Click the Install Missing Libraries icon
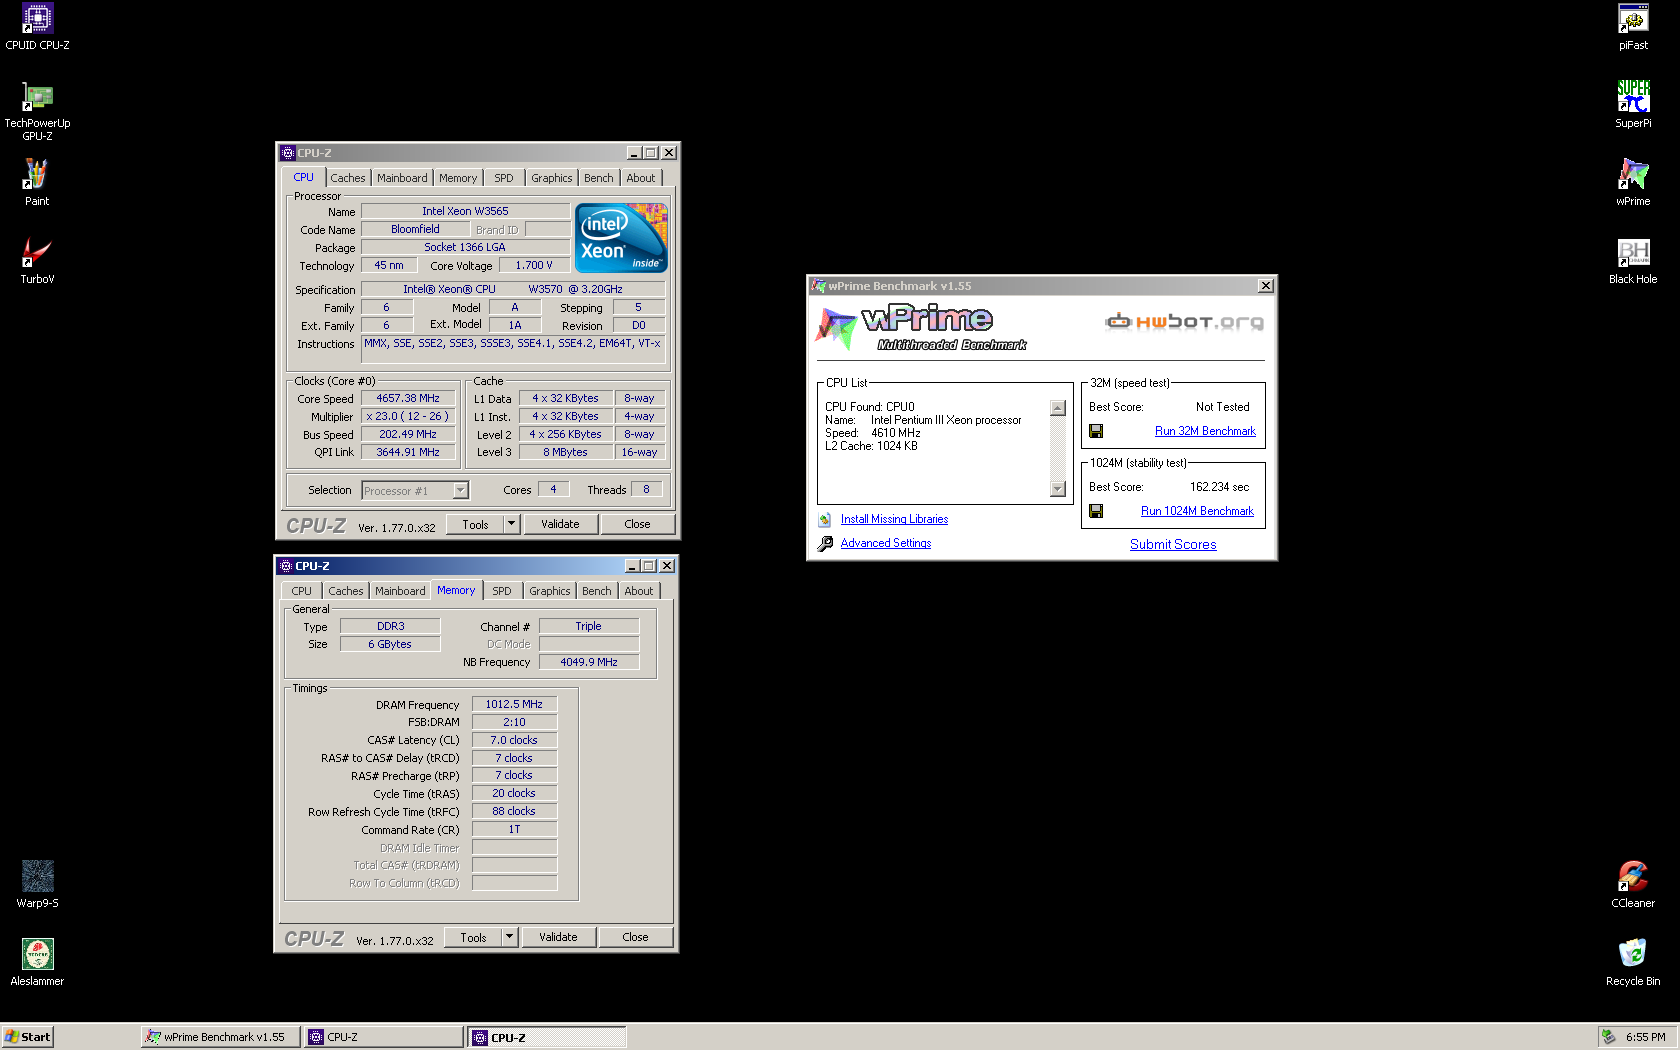The image size is (1680, 1050). coord(825,519)
